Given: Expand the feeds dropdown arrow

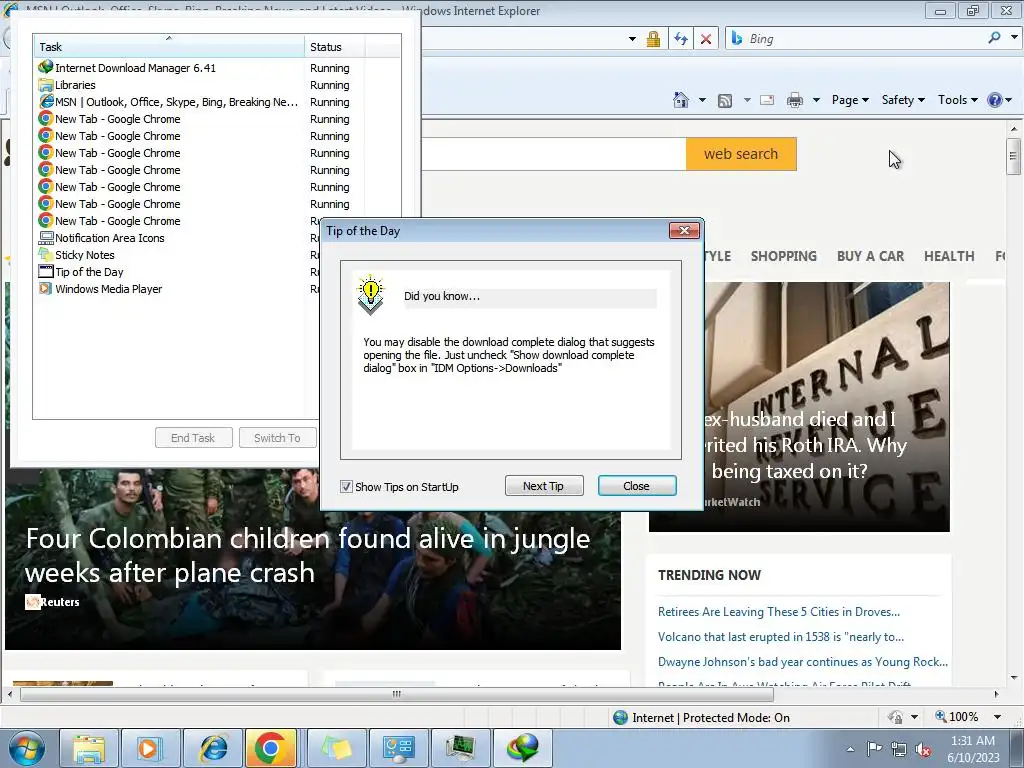Looking at the screenshot, I should (746, 100).
